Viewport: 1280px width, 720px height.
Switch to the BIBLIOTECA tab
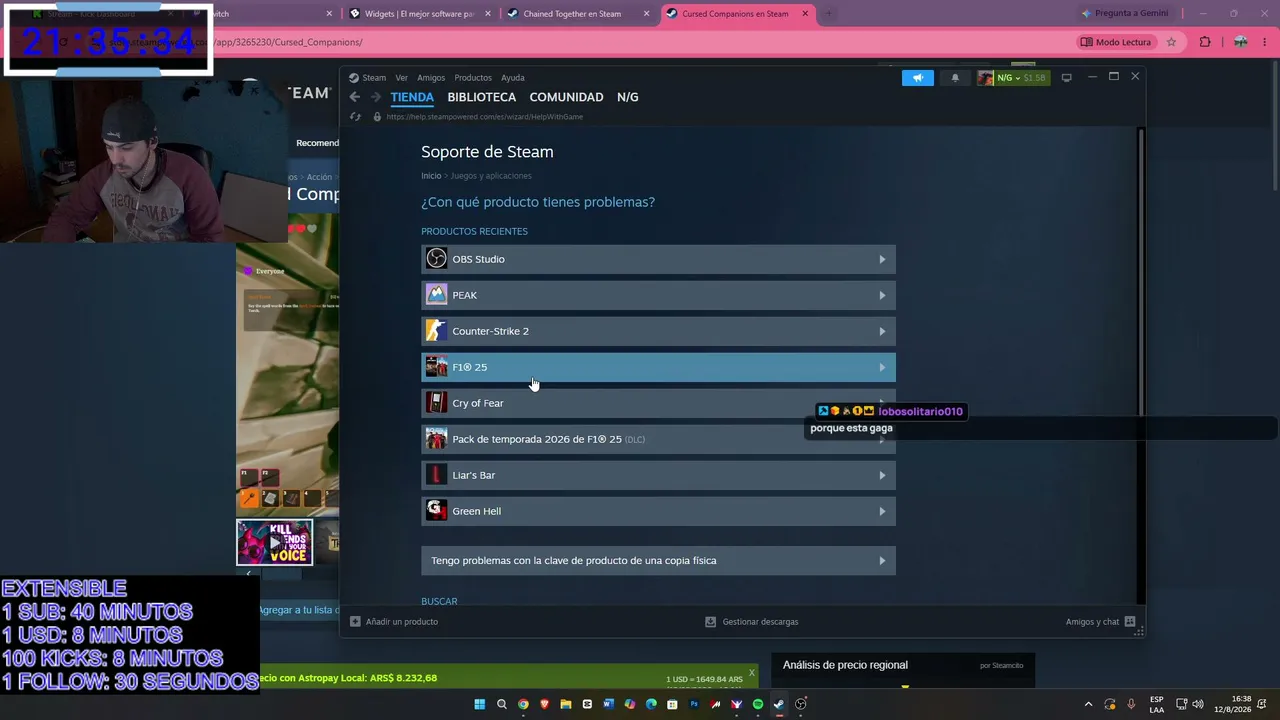[x=482, y=97]
